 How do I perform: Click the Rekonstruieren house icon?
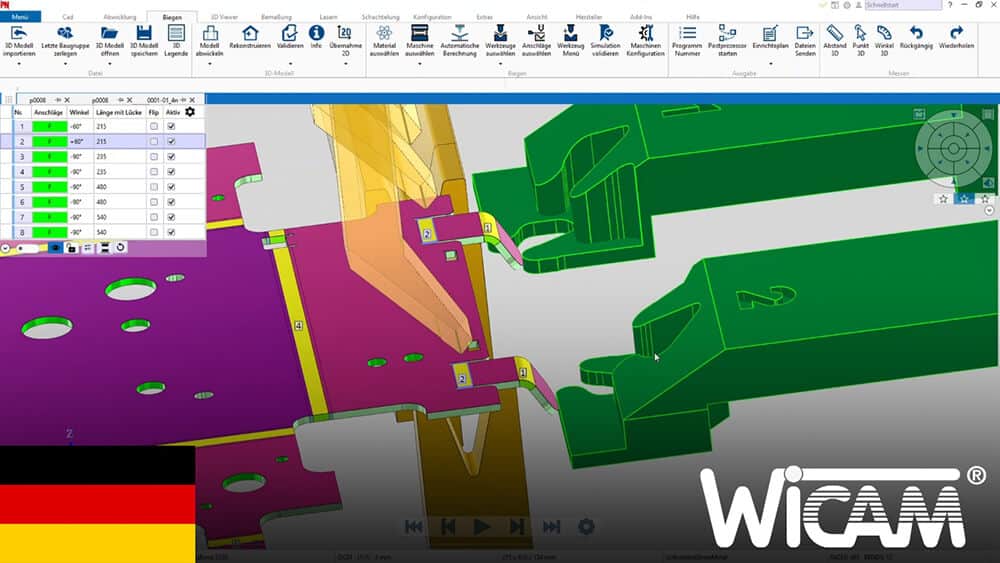tap(250, 34)
